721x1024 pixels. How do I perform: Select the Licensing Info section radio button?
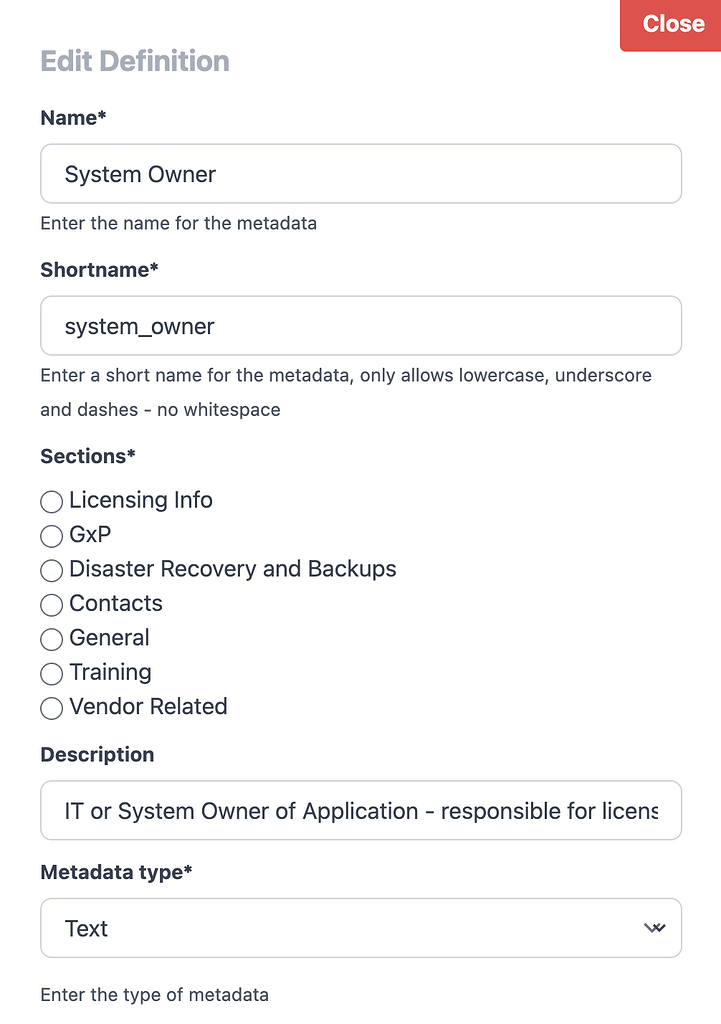click(51, 501)
